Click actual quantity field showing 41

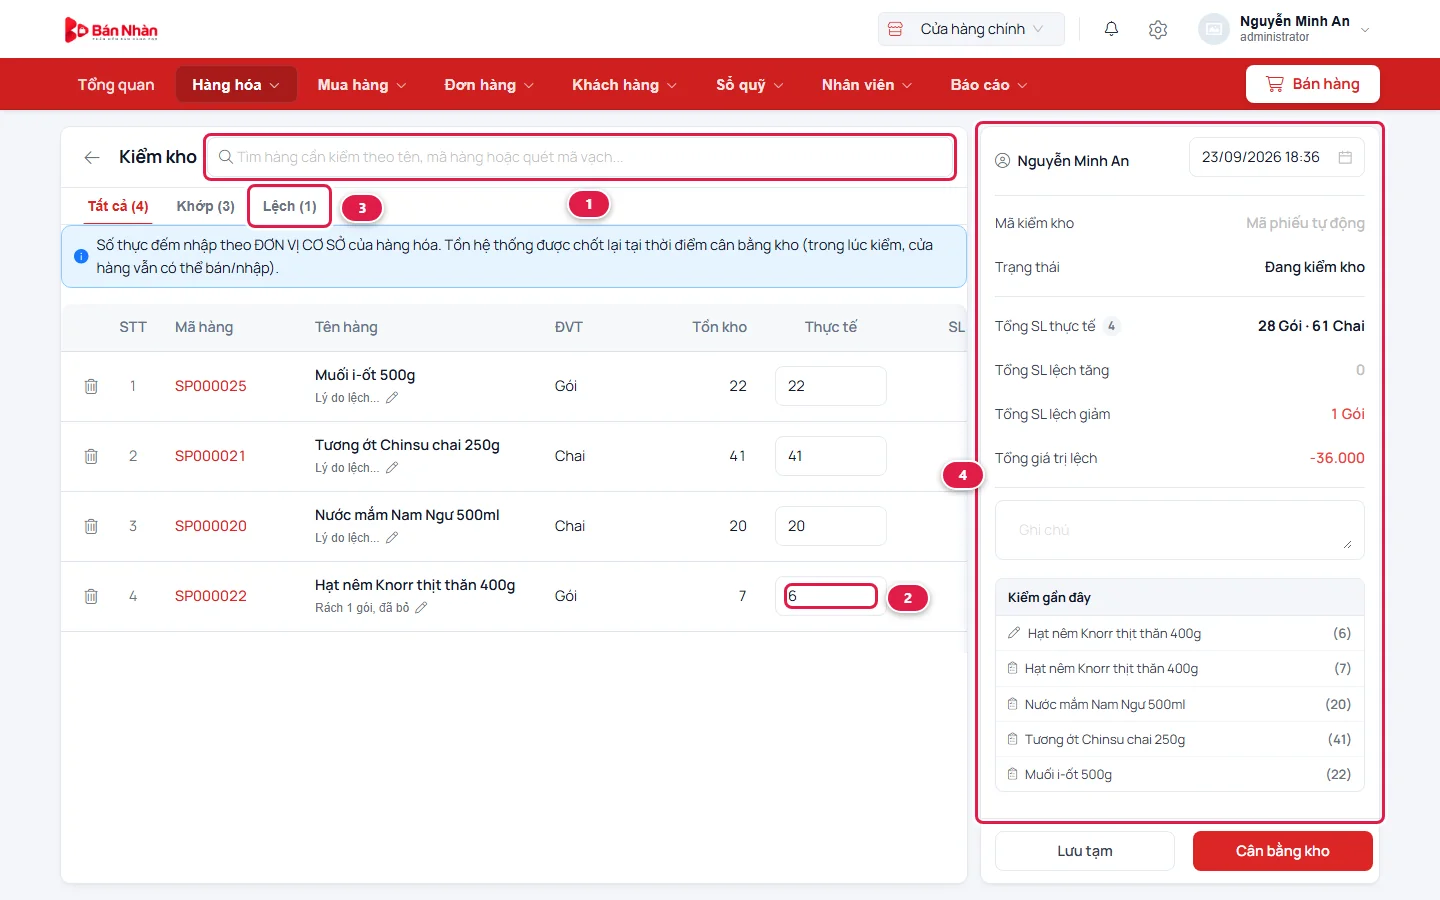(831, 456)
